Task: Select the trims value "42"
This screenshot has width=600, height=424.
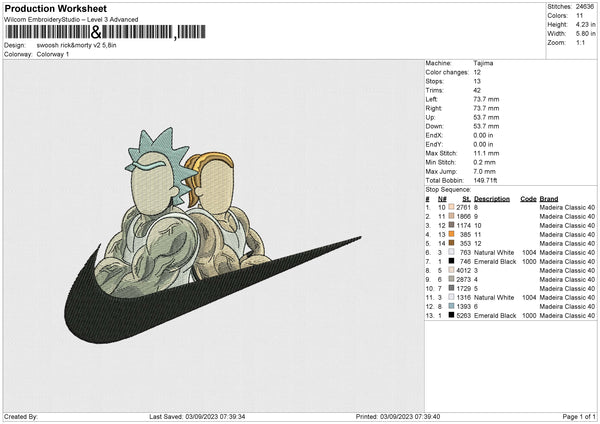Action: 477,90
